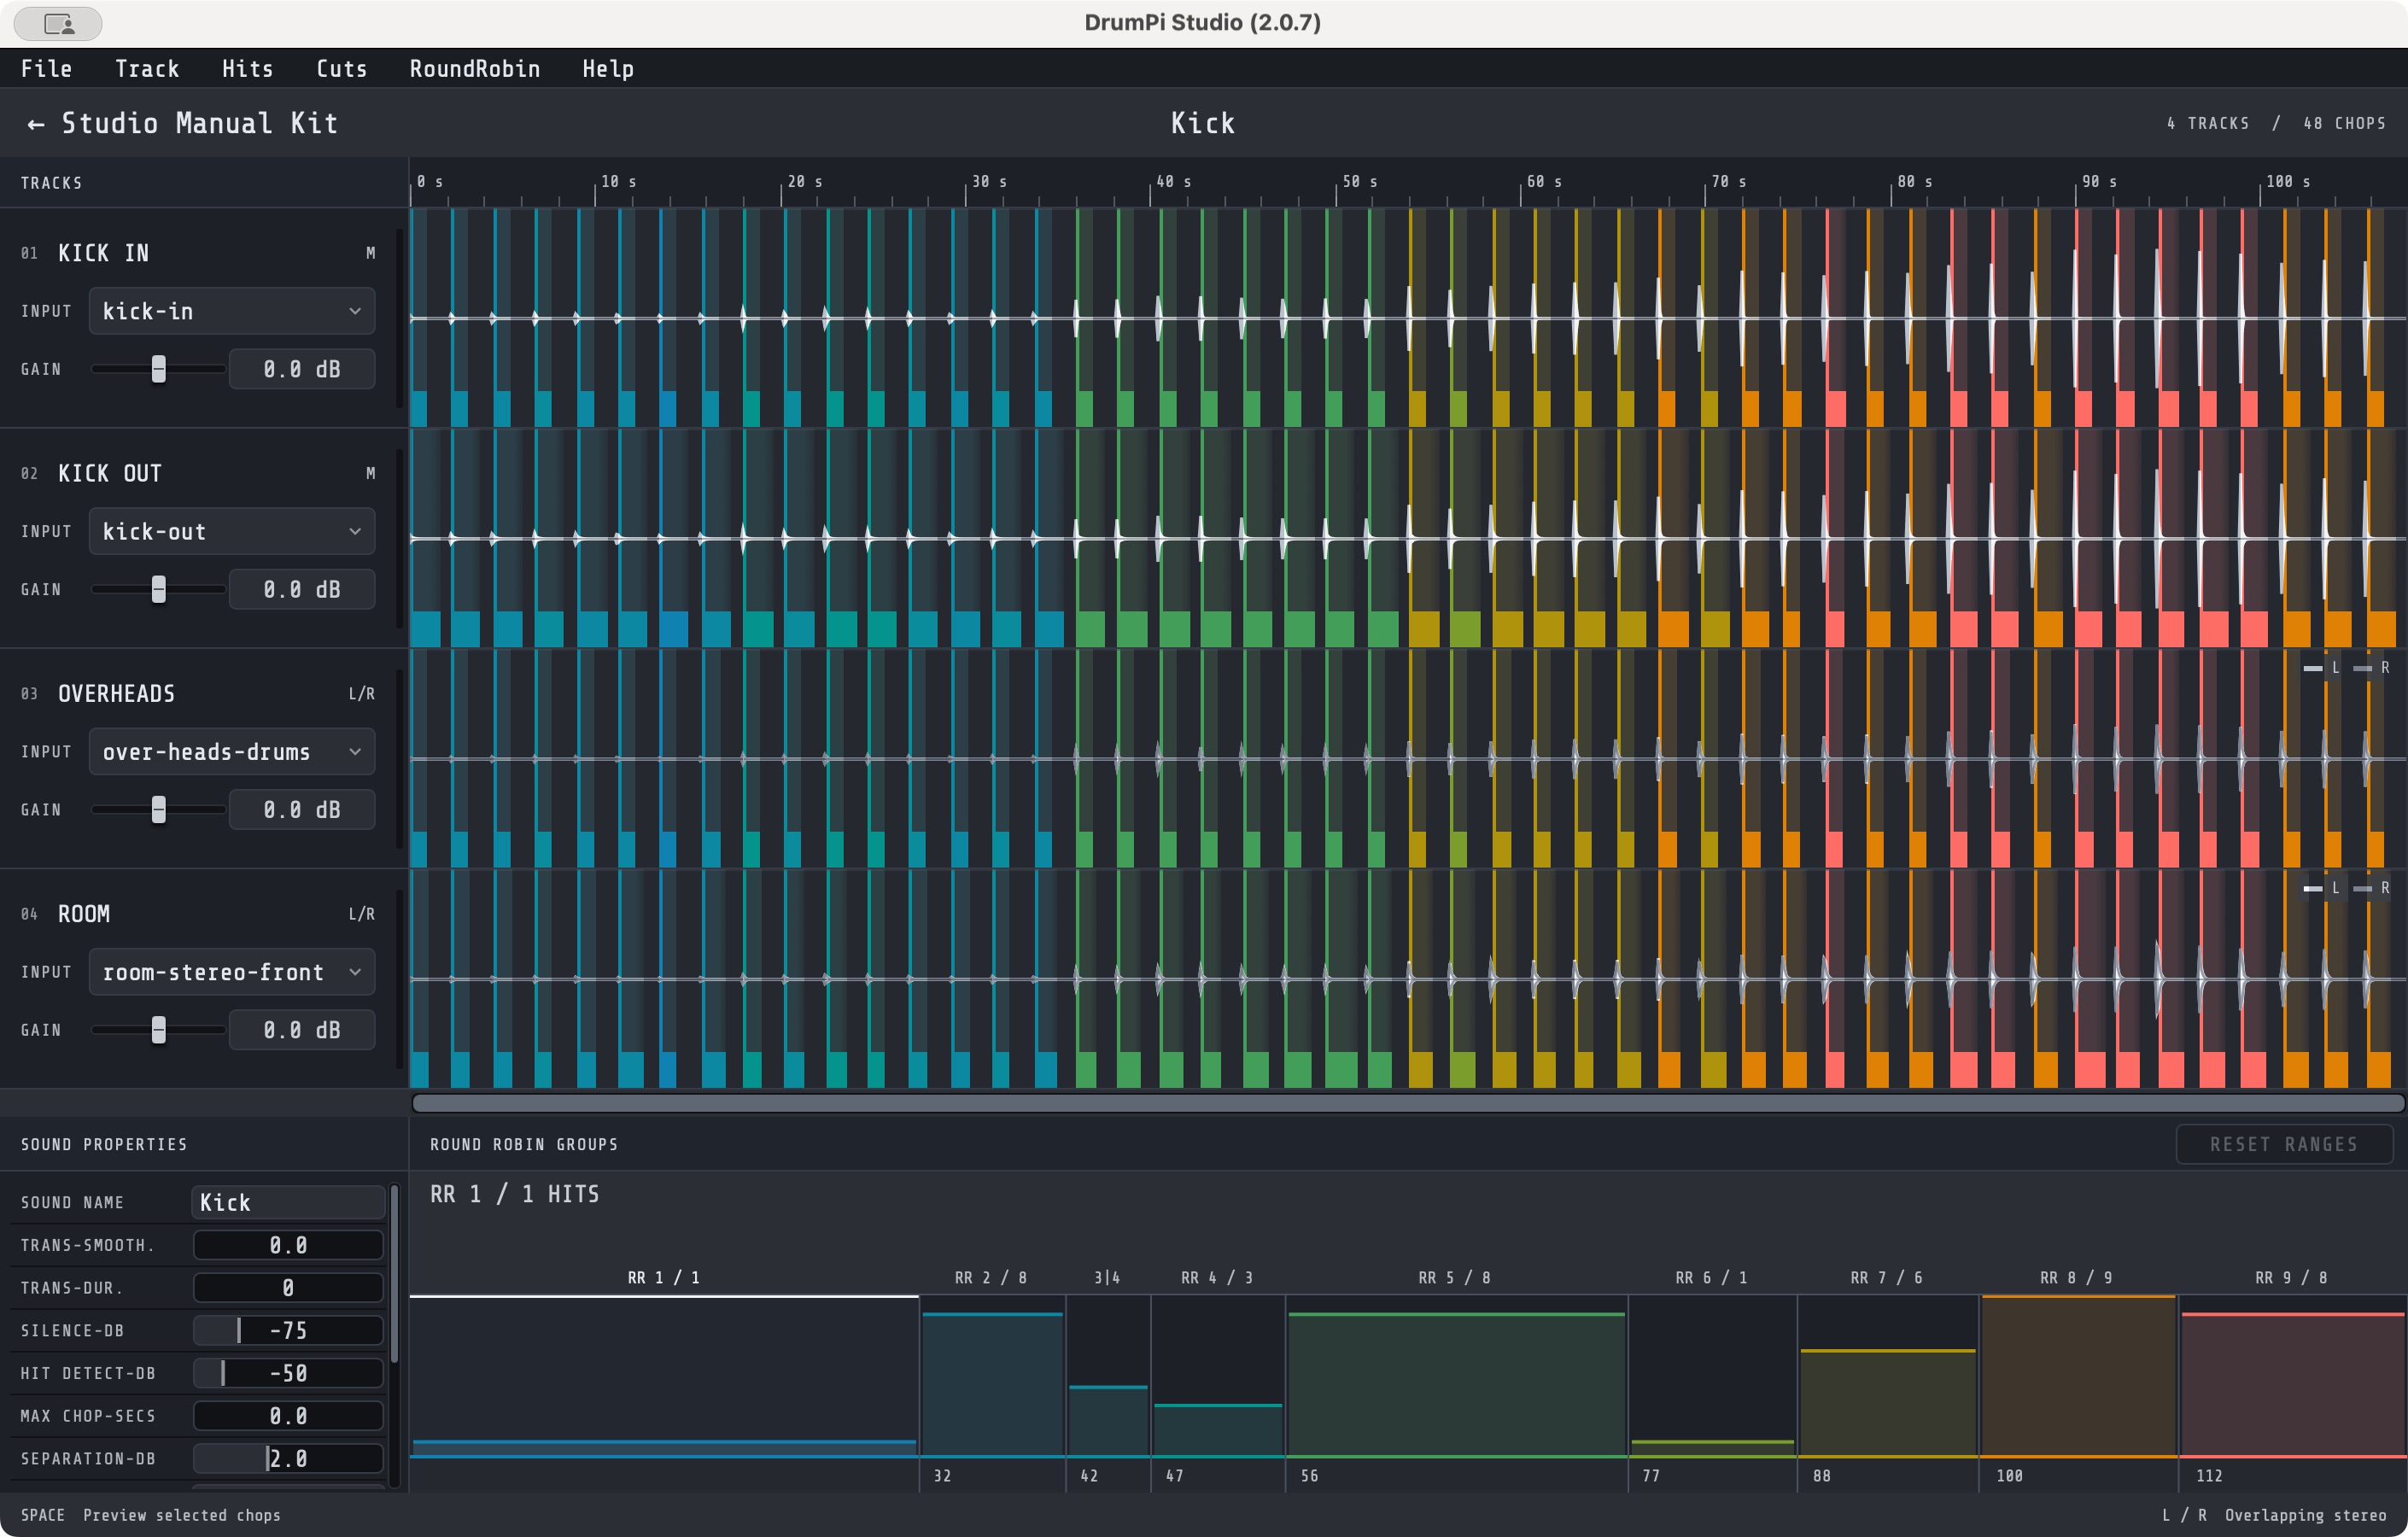Toggle the L channel legend on OVERHEADS waveform
This screenshot has height=1537, width=2408.
pos(2322,668)
